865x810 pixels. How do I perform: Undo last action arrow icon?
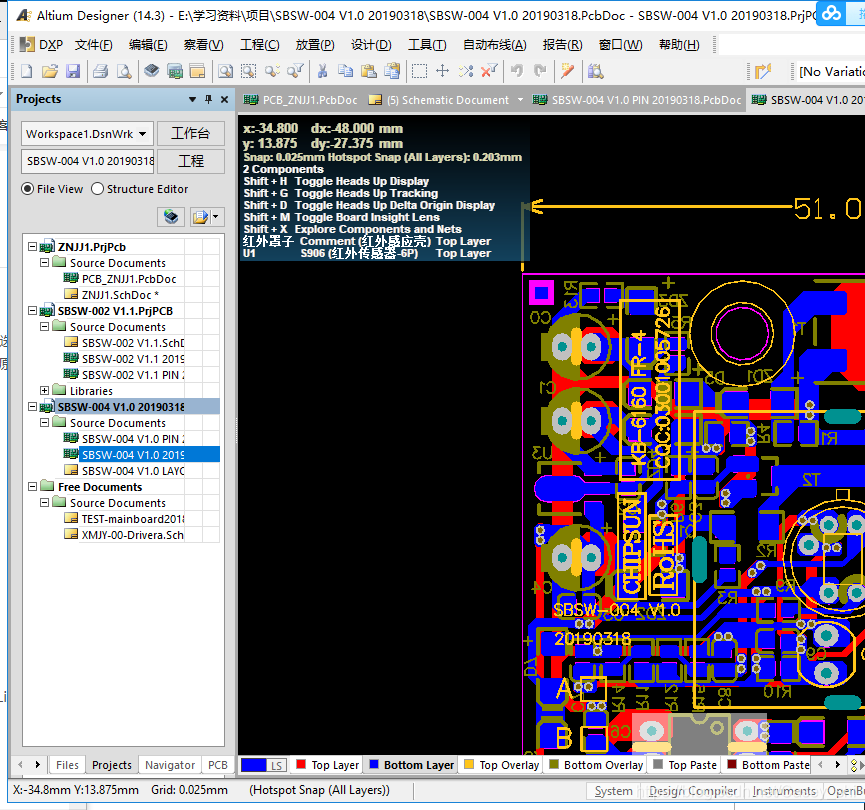coord(517,71)
